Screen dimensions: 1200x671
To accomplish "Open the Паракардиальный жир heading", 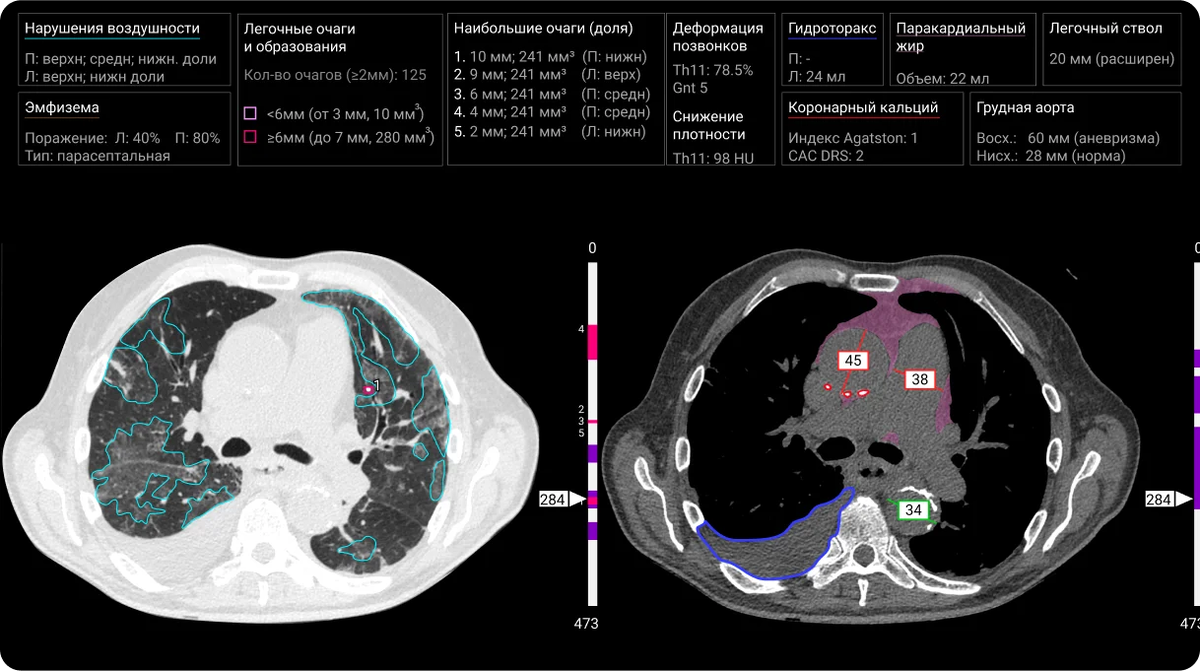I will click(961, 37).
